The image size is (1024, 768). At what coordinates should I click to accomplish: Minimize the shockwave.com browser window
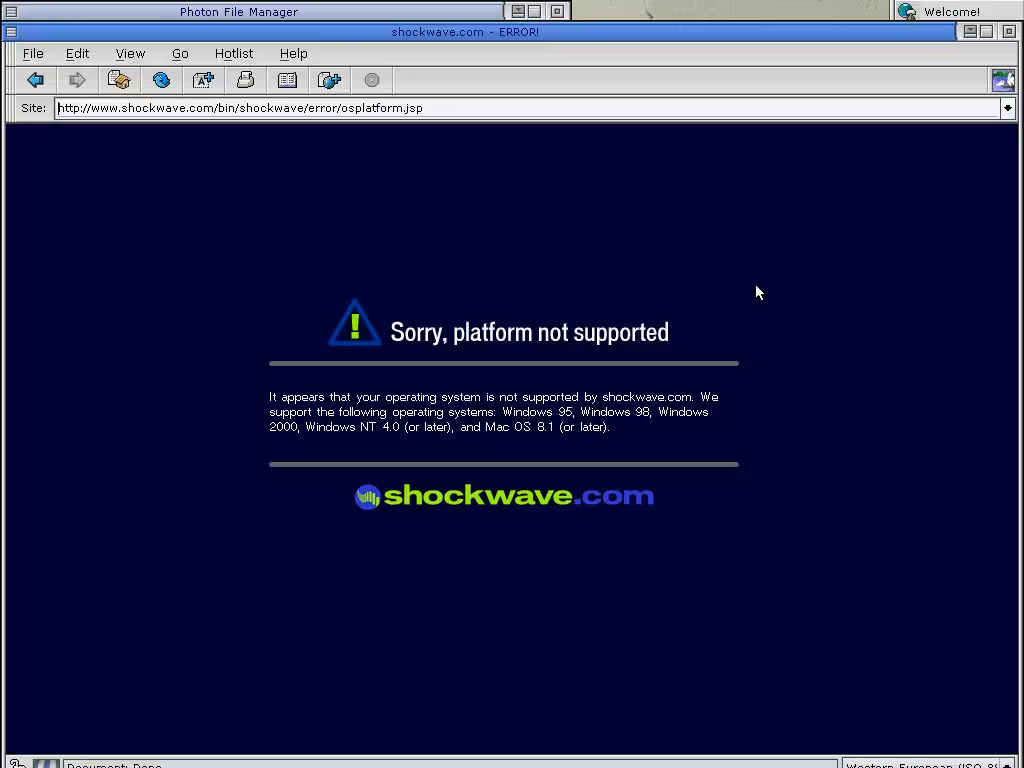coord(970,31)
